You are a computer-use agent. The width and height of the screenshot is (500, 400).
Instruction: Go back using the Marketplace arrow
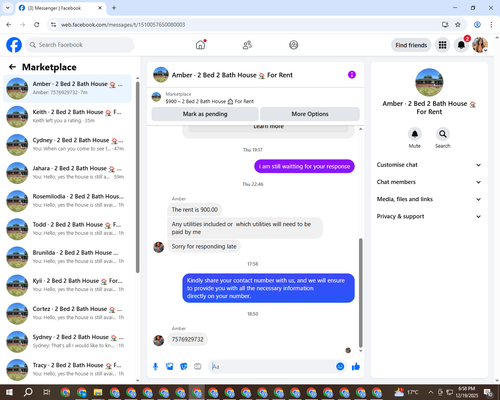(x=12, y=67)
